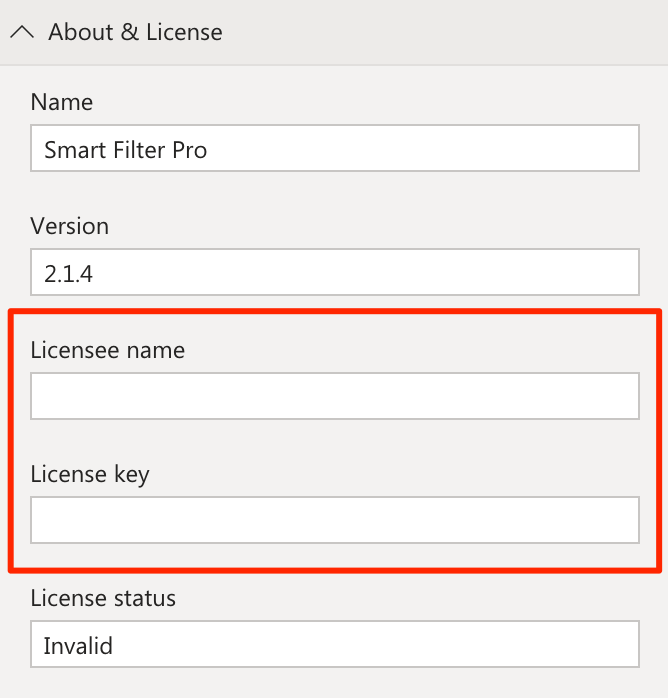Click the About & License header title
Image resolution: width=668 pixels, height=698 pixels.
[x=135, y=32]
